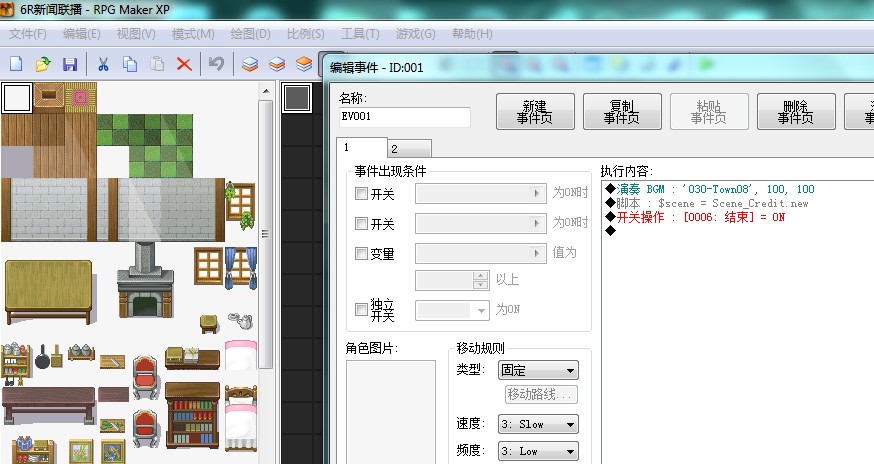This screenshot has width=874, height=464.
Task: Click the Cut scissors icon
Action: (x=103, y=64)
